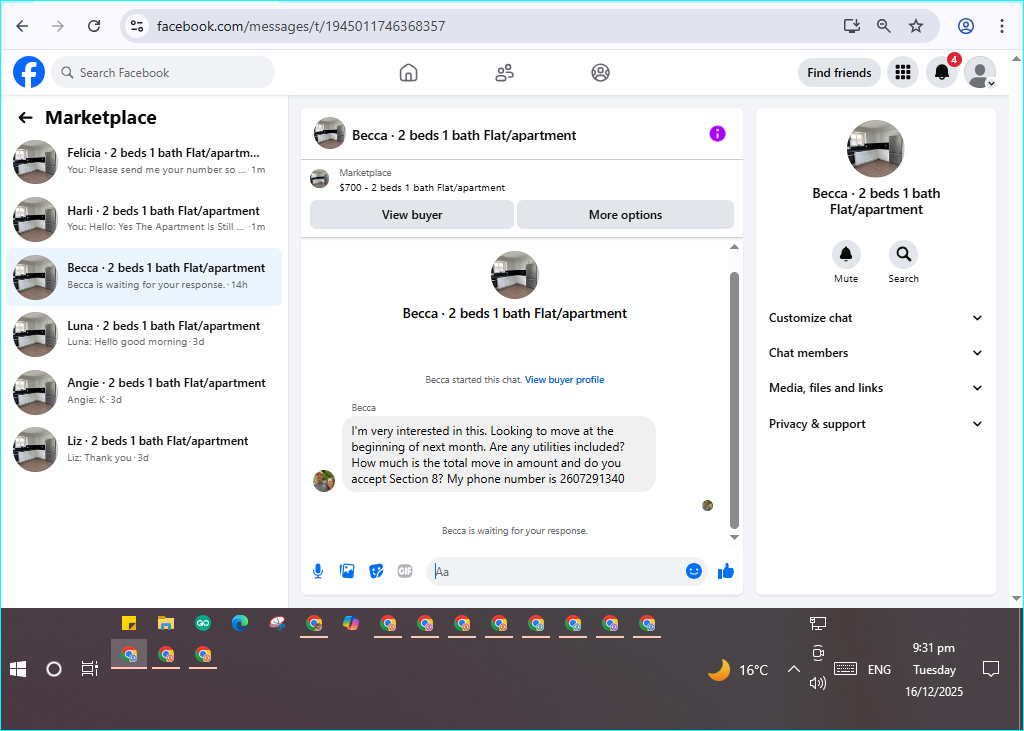
Task: Attach a photo file icon
Action: [x=347, y=572]
